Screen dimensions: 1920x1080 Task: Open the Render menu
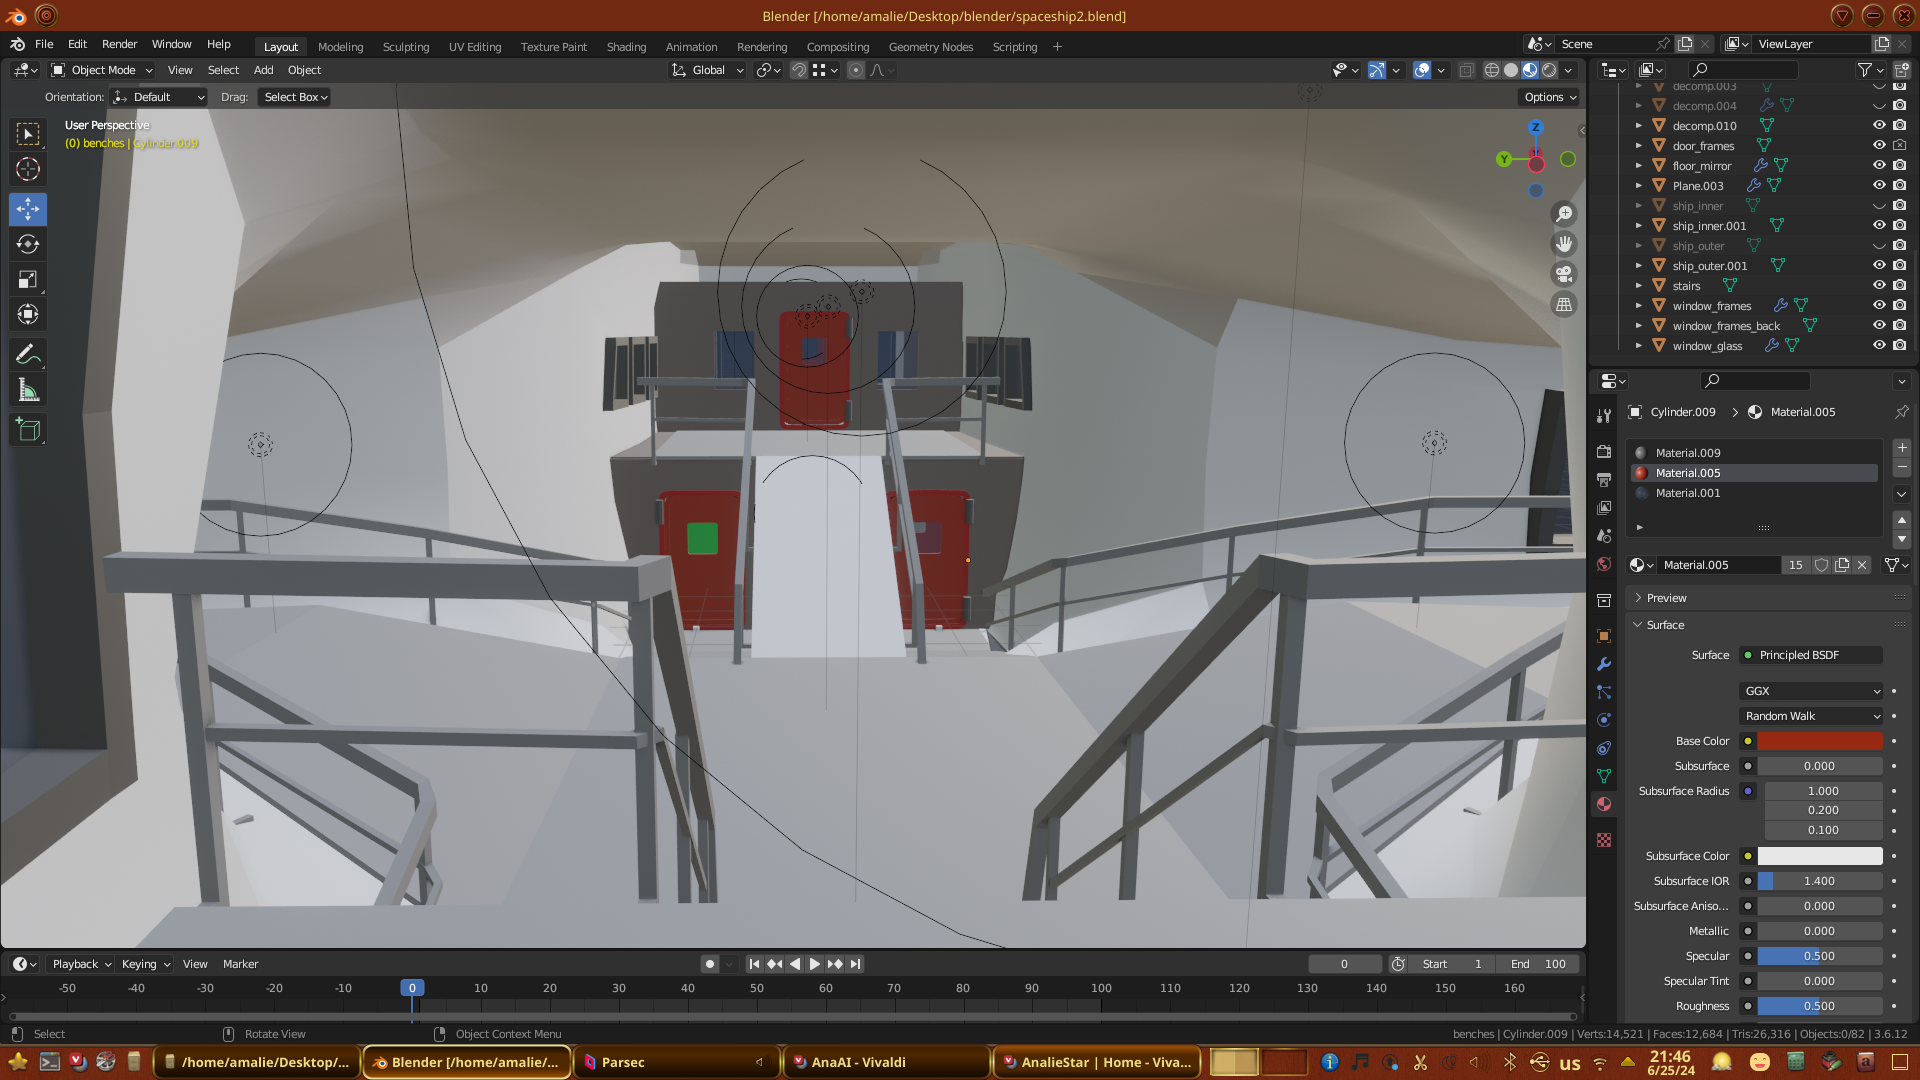click(x=119, y=44)
